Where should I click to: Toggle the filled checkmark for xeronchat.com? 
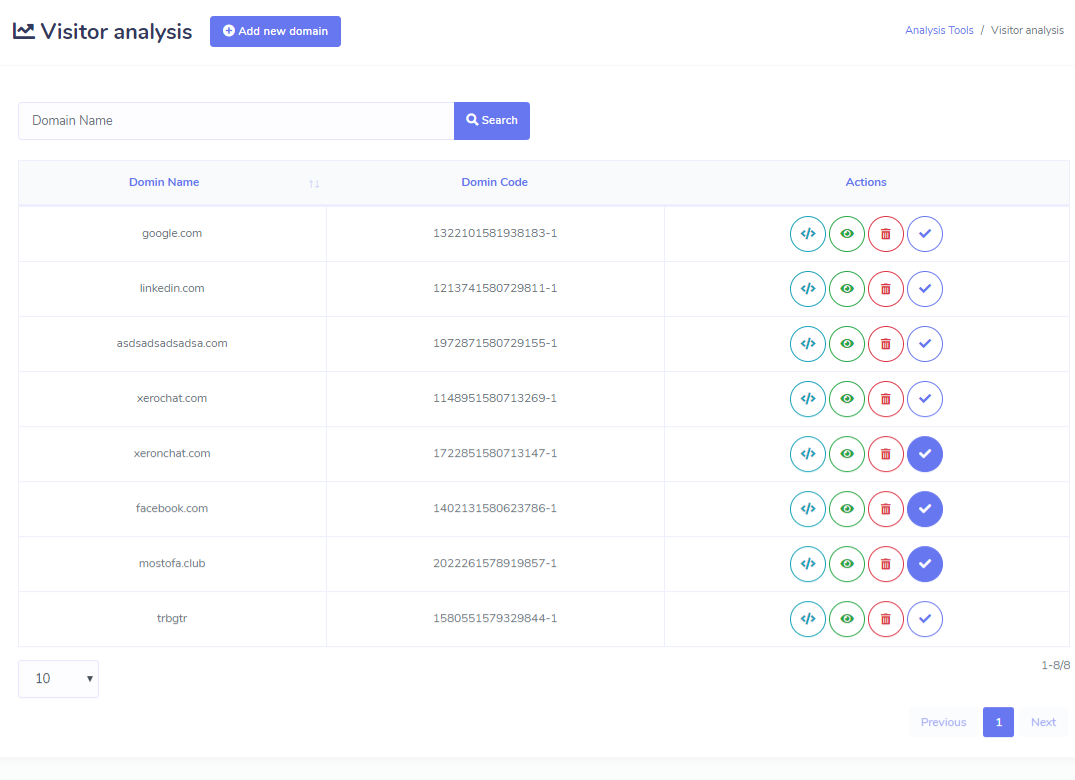pyautogui.click(x=925, y=454)
